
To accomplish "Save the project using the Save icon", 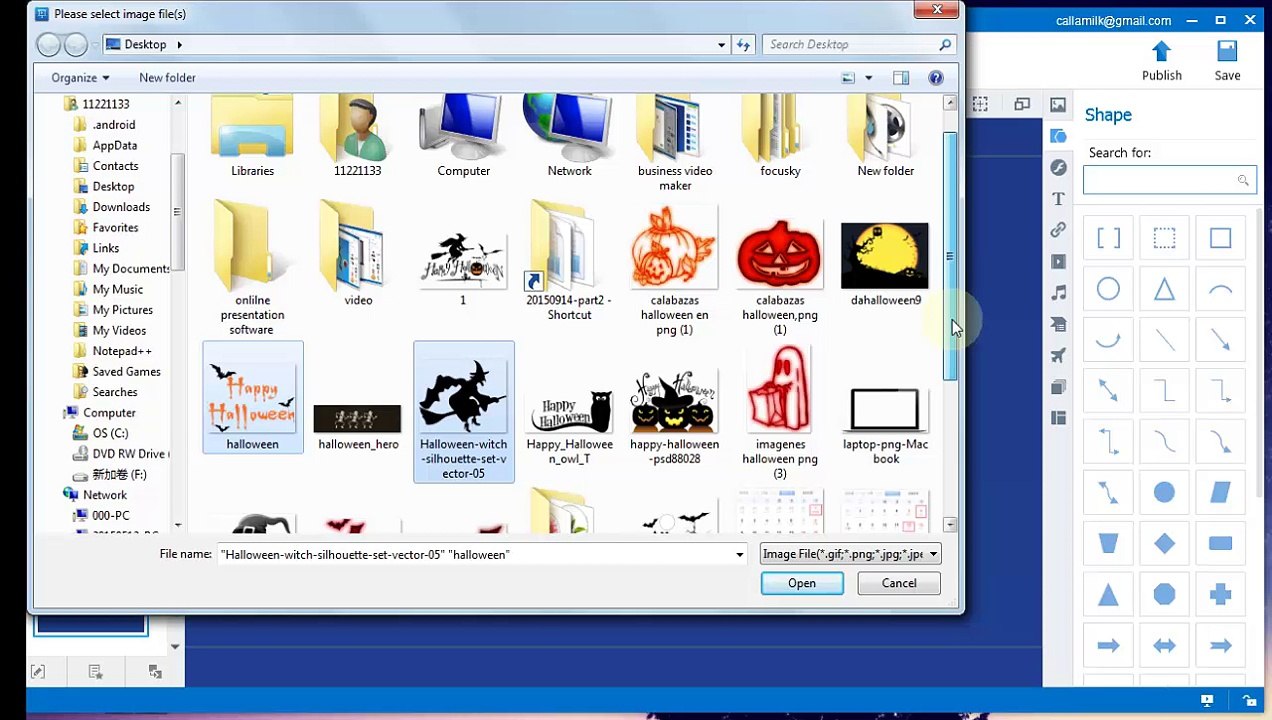I will tap(1227, 61).
